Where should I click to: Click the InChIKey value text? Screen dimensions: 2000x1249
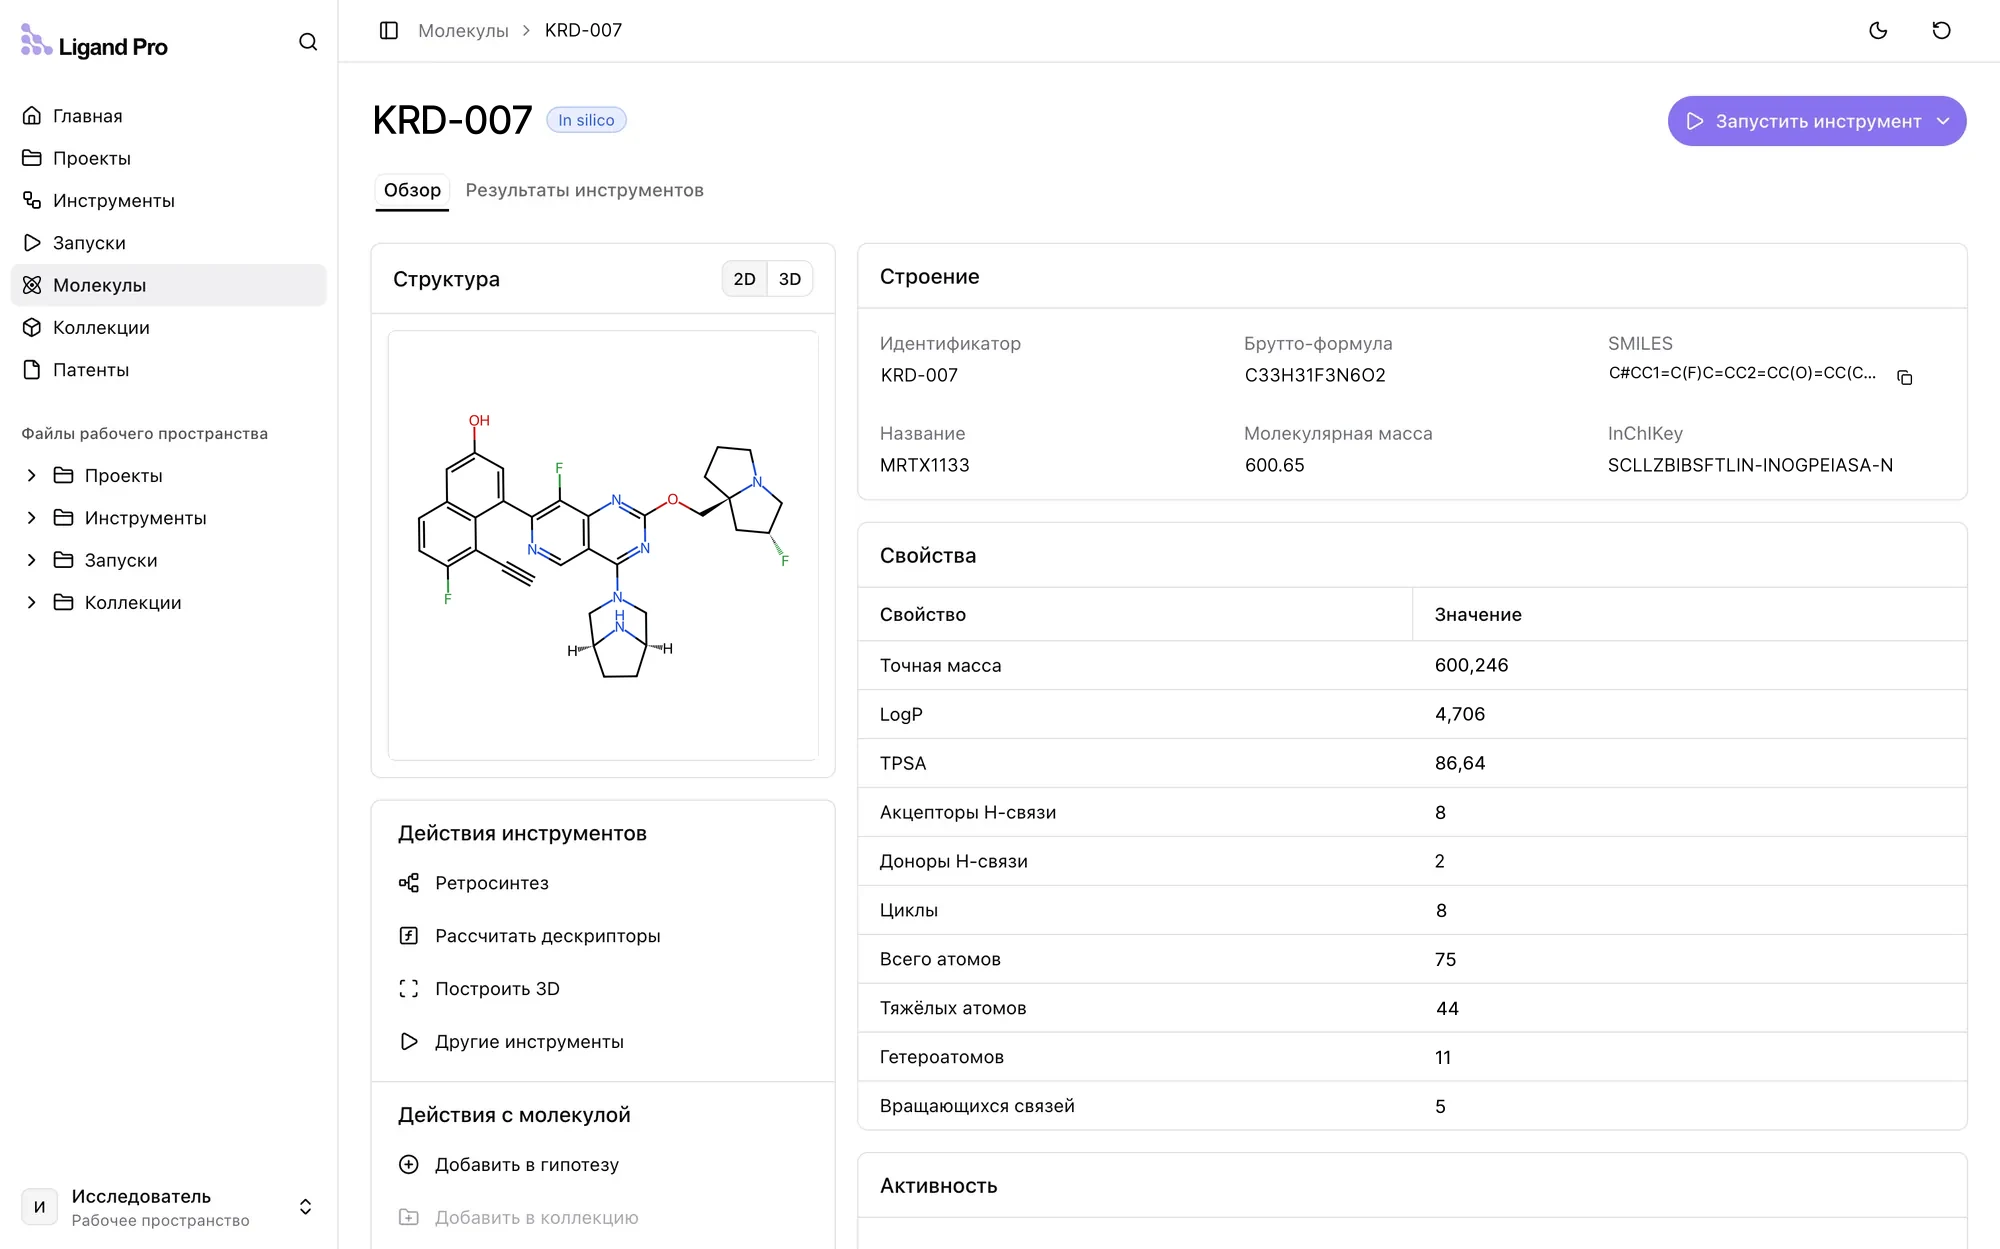1750,465
